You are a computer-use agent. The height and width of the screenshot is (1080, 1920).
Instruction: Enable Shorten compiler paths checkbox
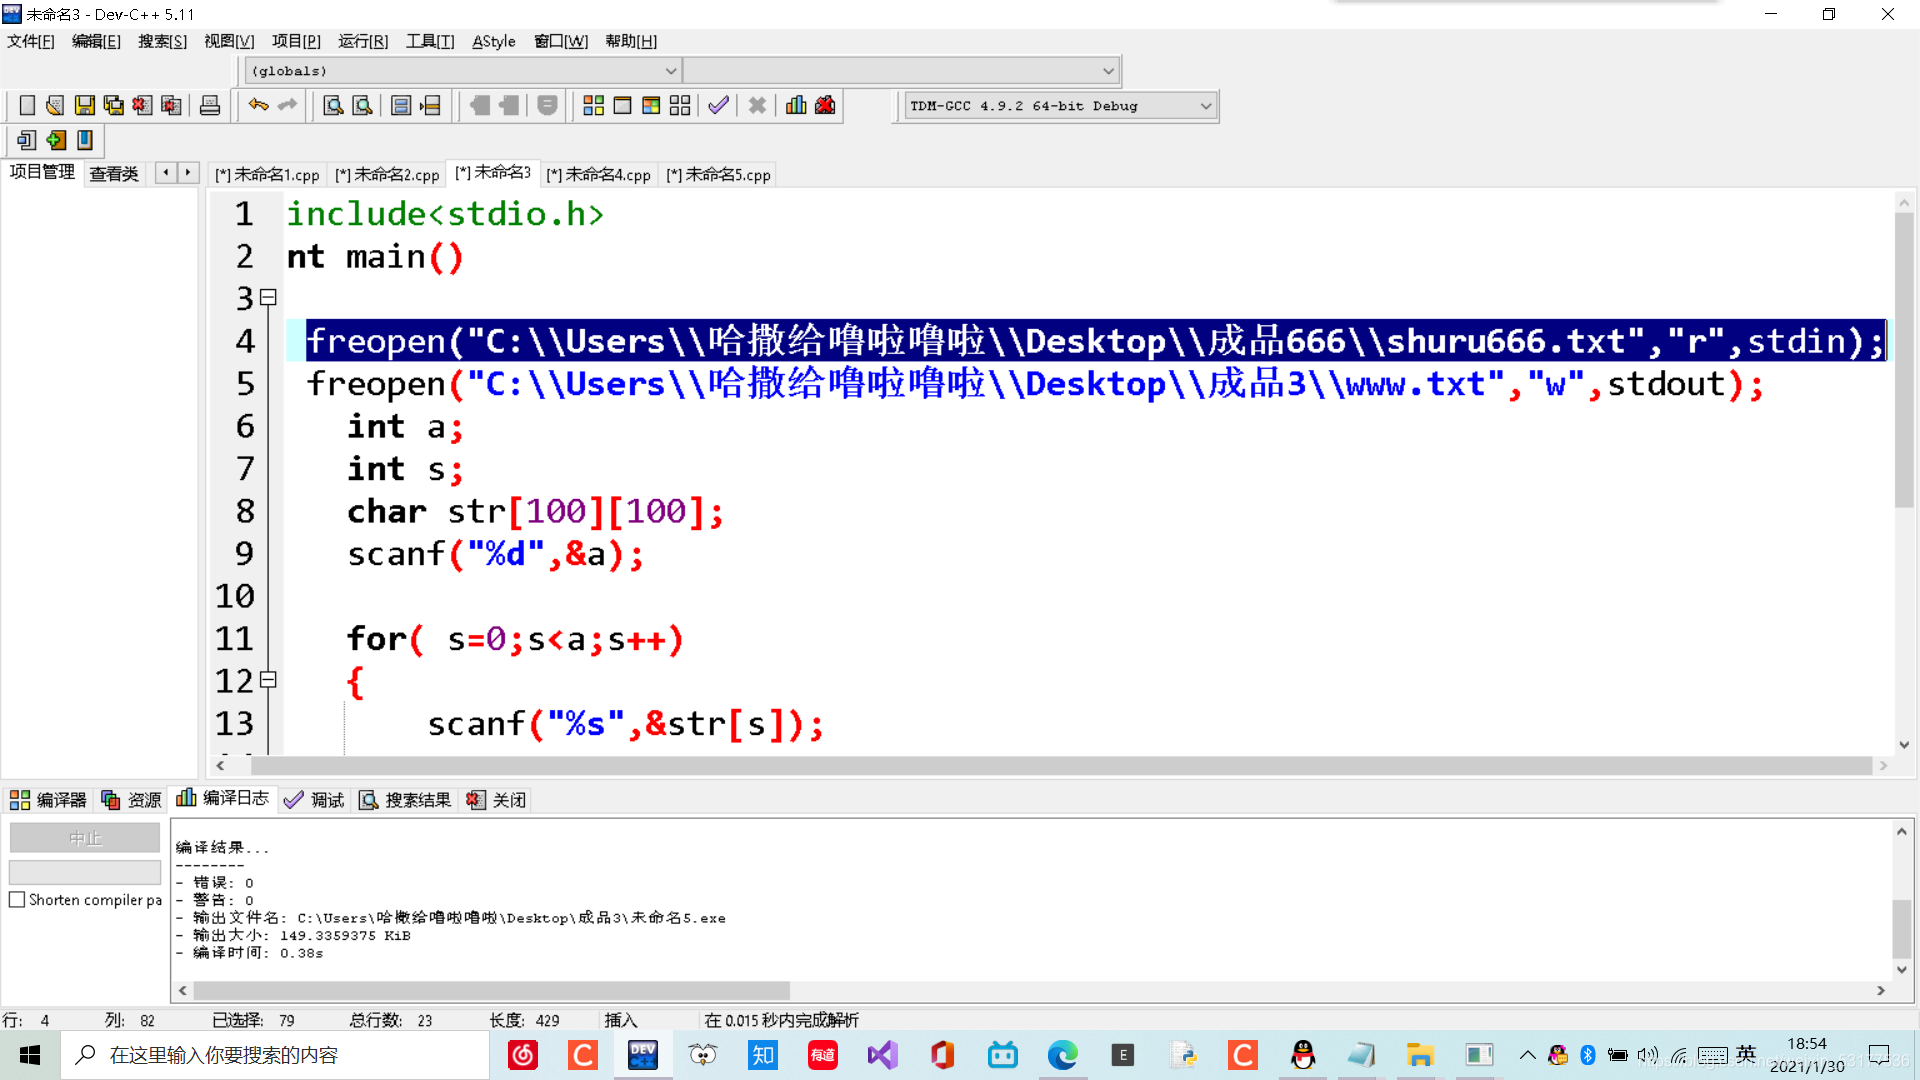[17, 900]
